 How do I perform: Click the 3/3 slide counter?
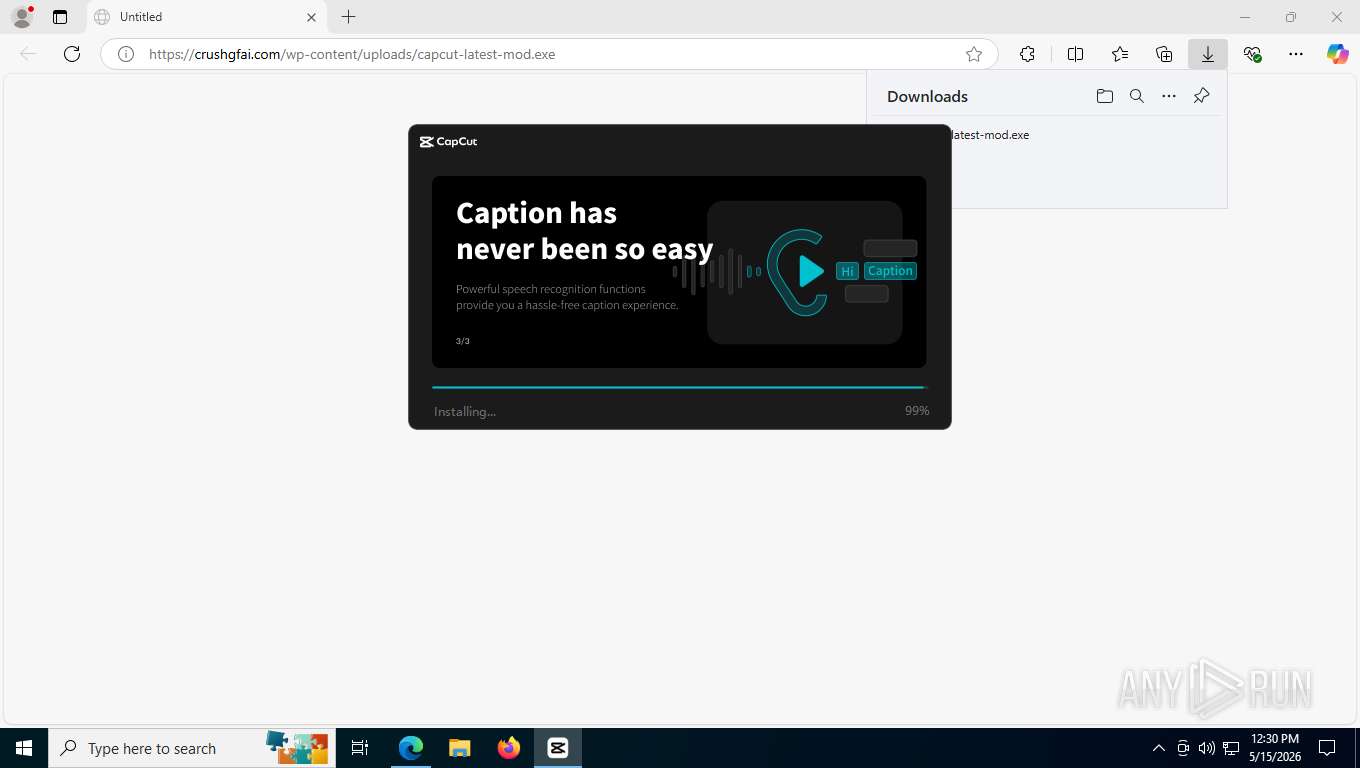[x=463, y=341]
